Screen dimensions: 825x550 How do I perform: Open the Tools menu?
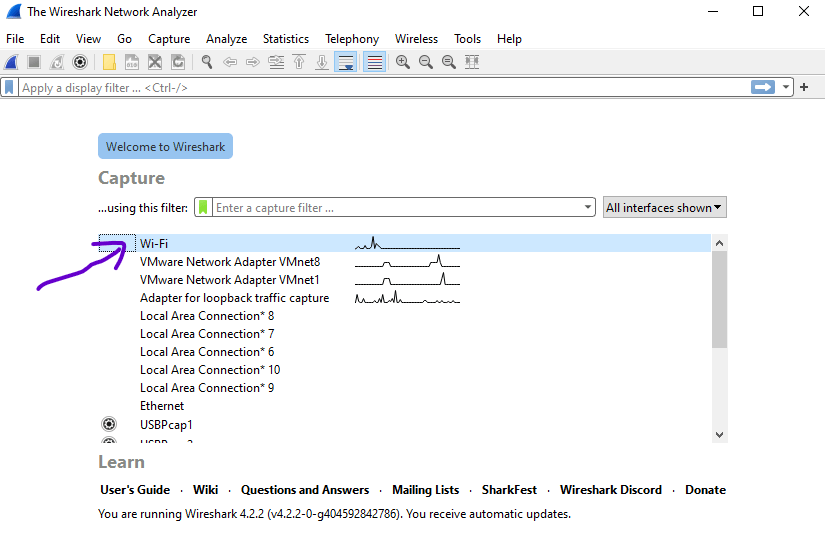click(x=467, y=39)
